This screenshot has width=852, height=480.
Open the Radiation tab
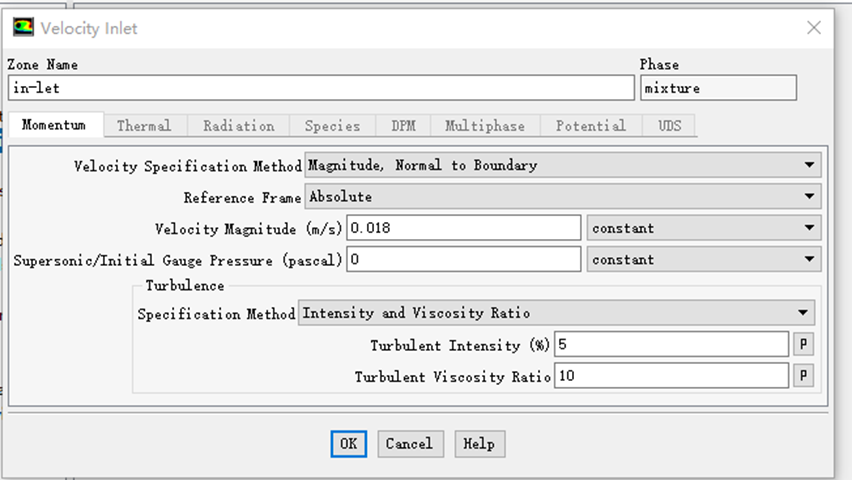pyautogui.click(x=239, y=126)
